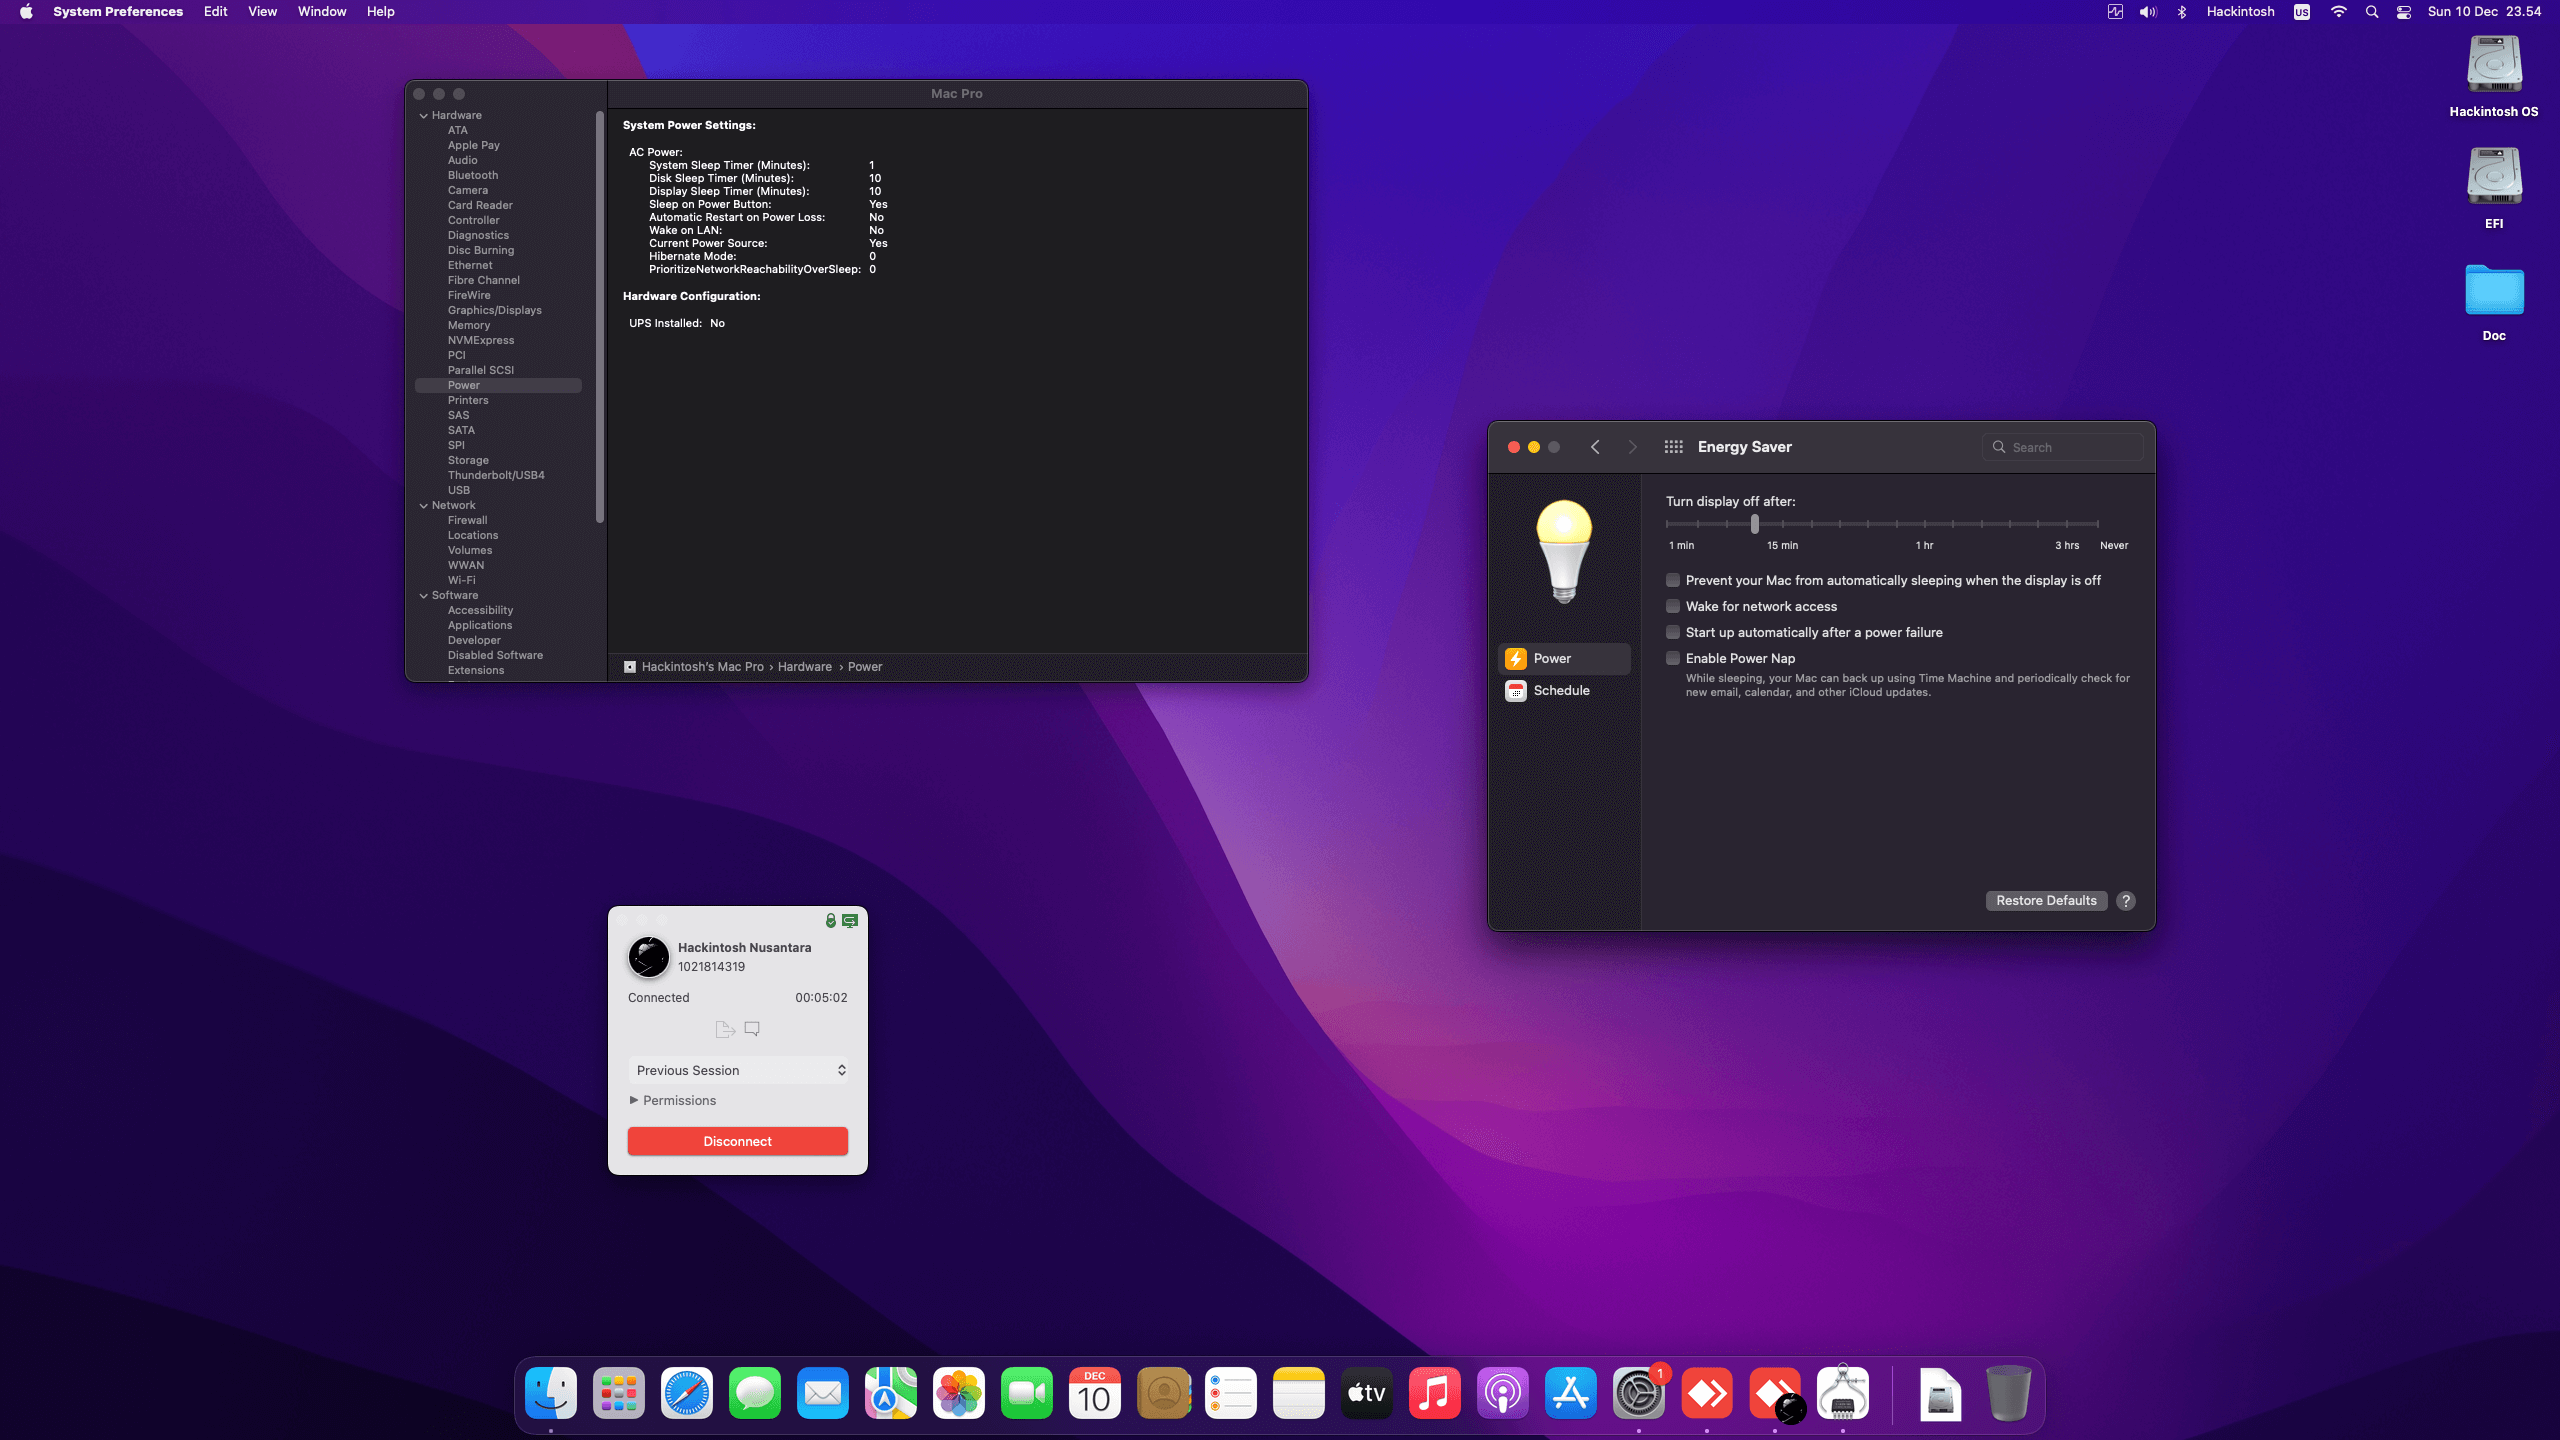Open the View menu
This screenshot has width=2560, height=1440.
click(262, 12)
